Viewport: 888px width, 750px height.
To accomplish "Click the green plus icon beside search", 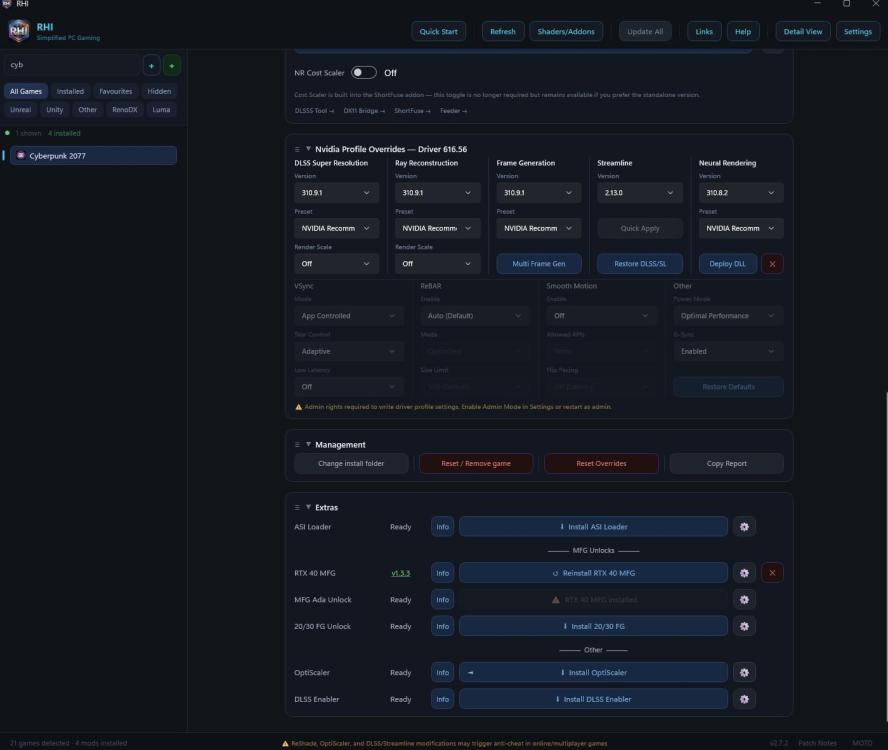I will pos(172,65).
